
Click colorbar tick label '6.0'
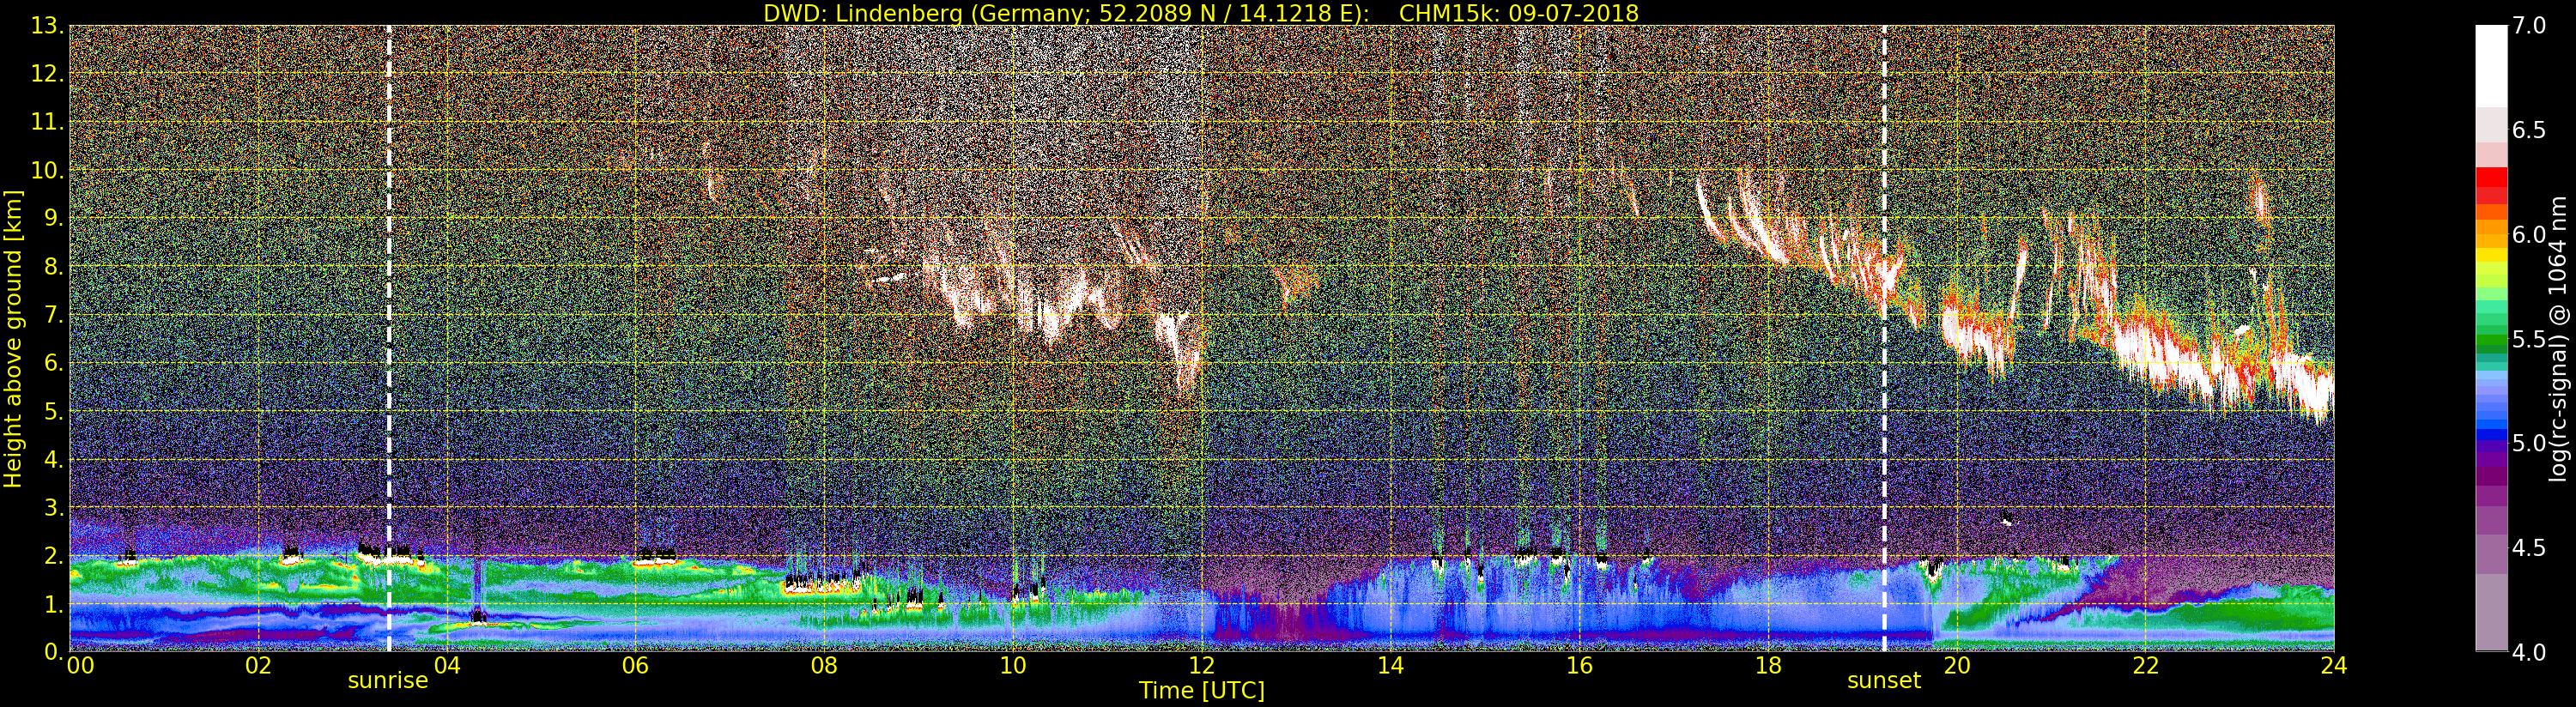click(x=2529, y=234)
